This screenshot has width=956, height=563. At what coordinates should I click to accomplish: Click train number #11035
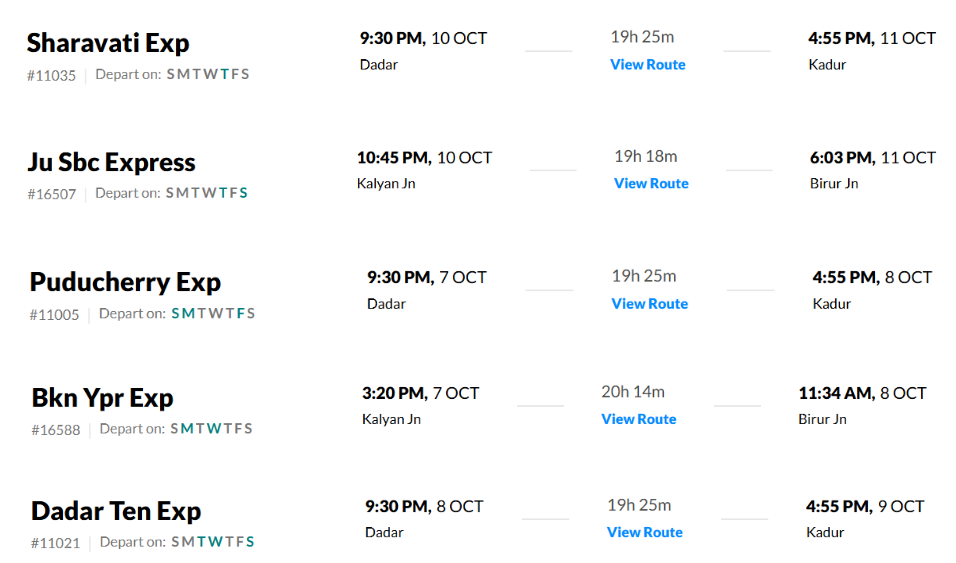coord(51,76)
